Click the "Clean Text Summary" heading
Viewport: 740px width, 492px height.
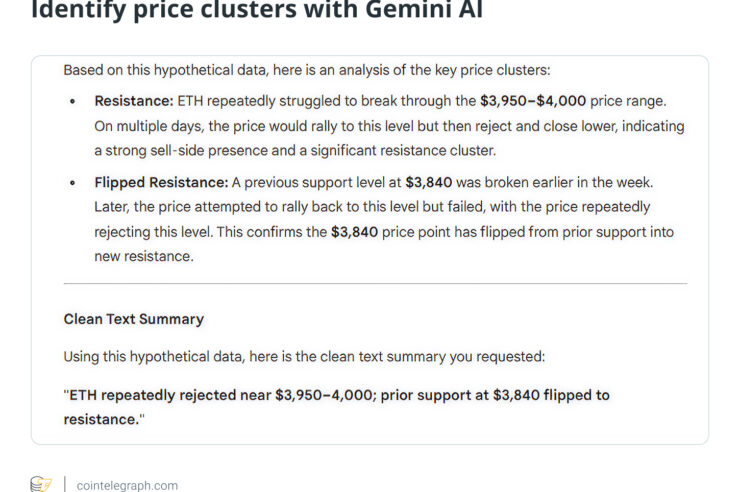(x=133, y=319)
